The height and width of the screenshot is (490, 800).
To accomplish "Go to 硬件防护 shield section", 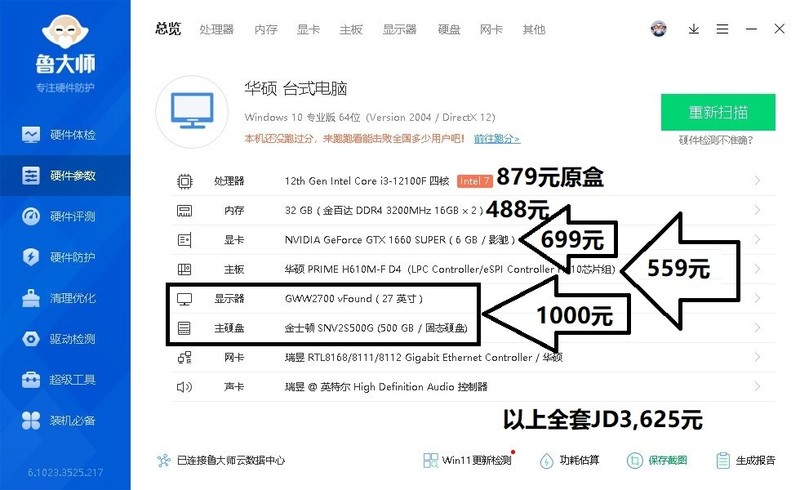I will point(65,257).
